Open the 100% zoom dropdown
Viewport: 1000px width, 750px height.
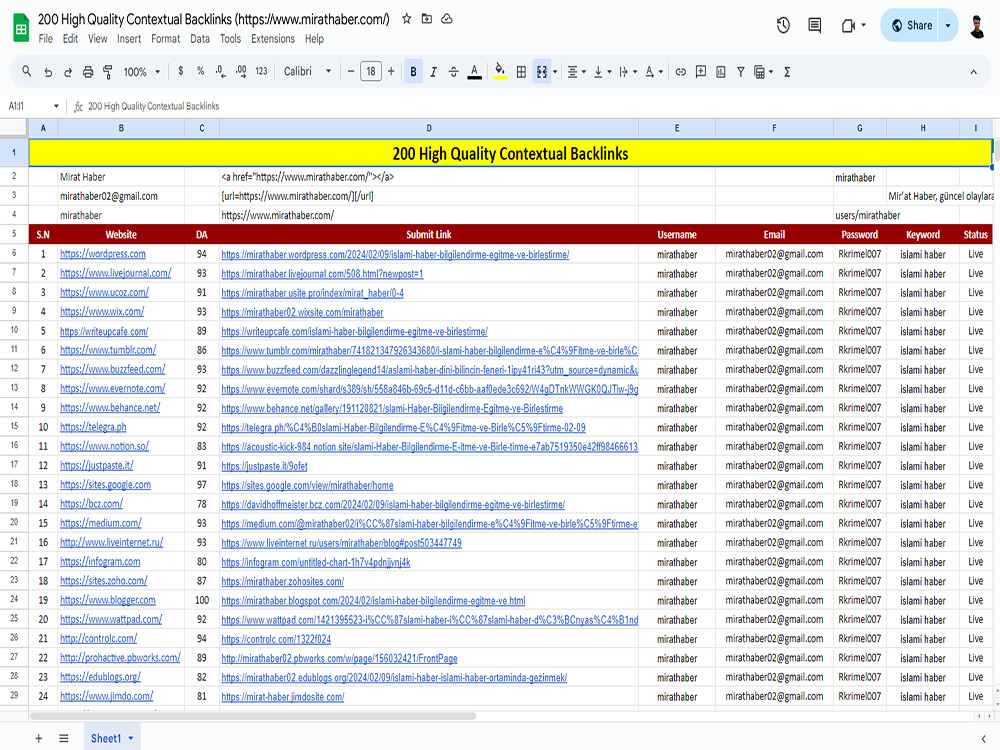(x=142, y=72)
